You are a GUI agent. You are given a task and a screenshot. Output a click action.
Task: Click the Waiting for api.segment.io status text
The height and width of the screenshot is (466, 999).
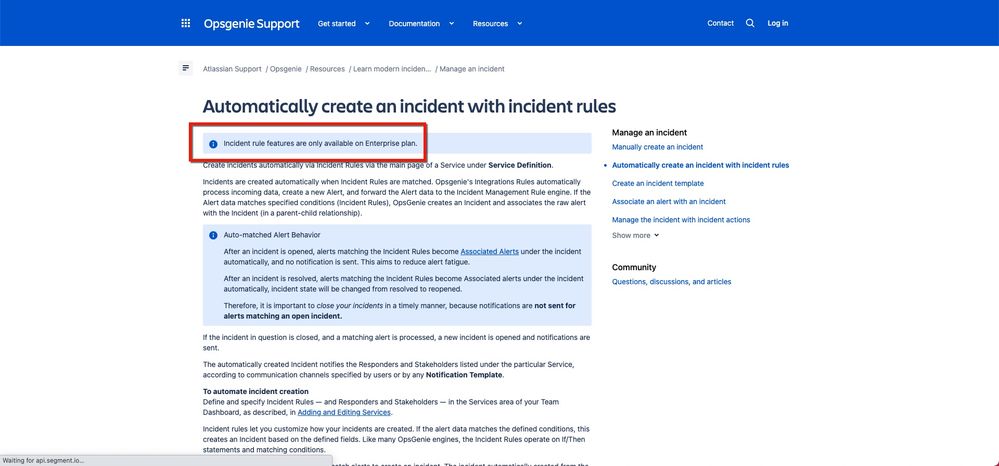43,460
